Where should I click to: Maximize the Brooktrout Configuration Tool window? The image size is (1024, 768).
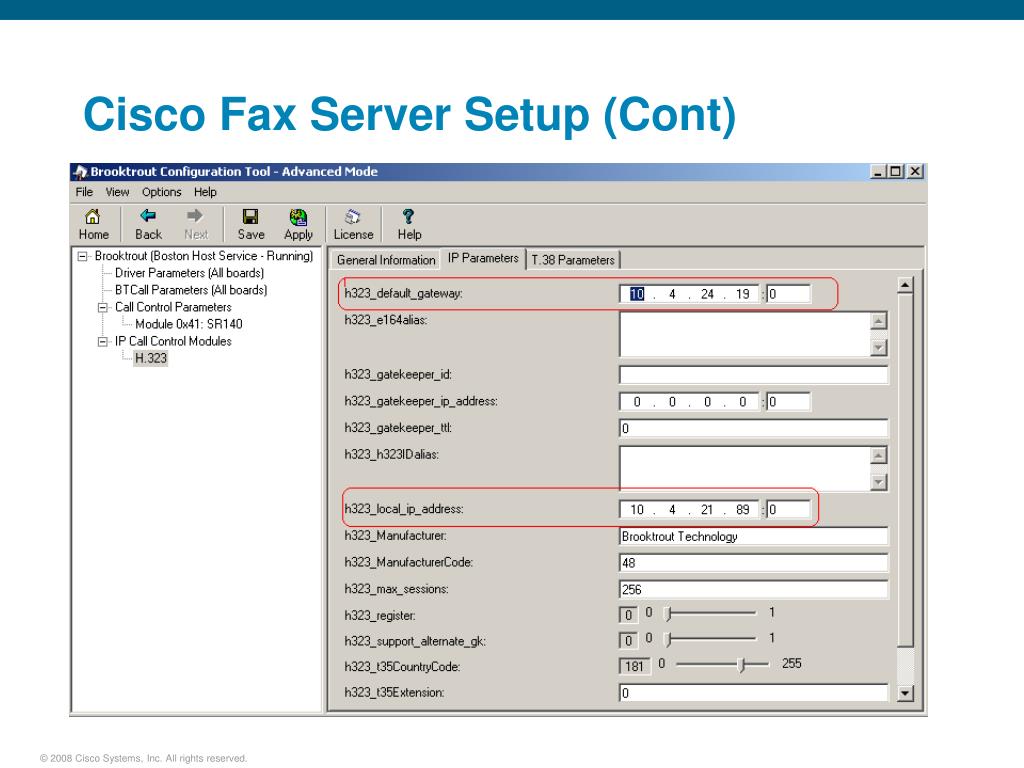[895, 172]
